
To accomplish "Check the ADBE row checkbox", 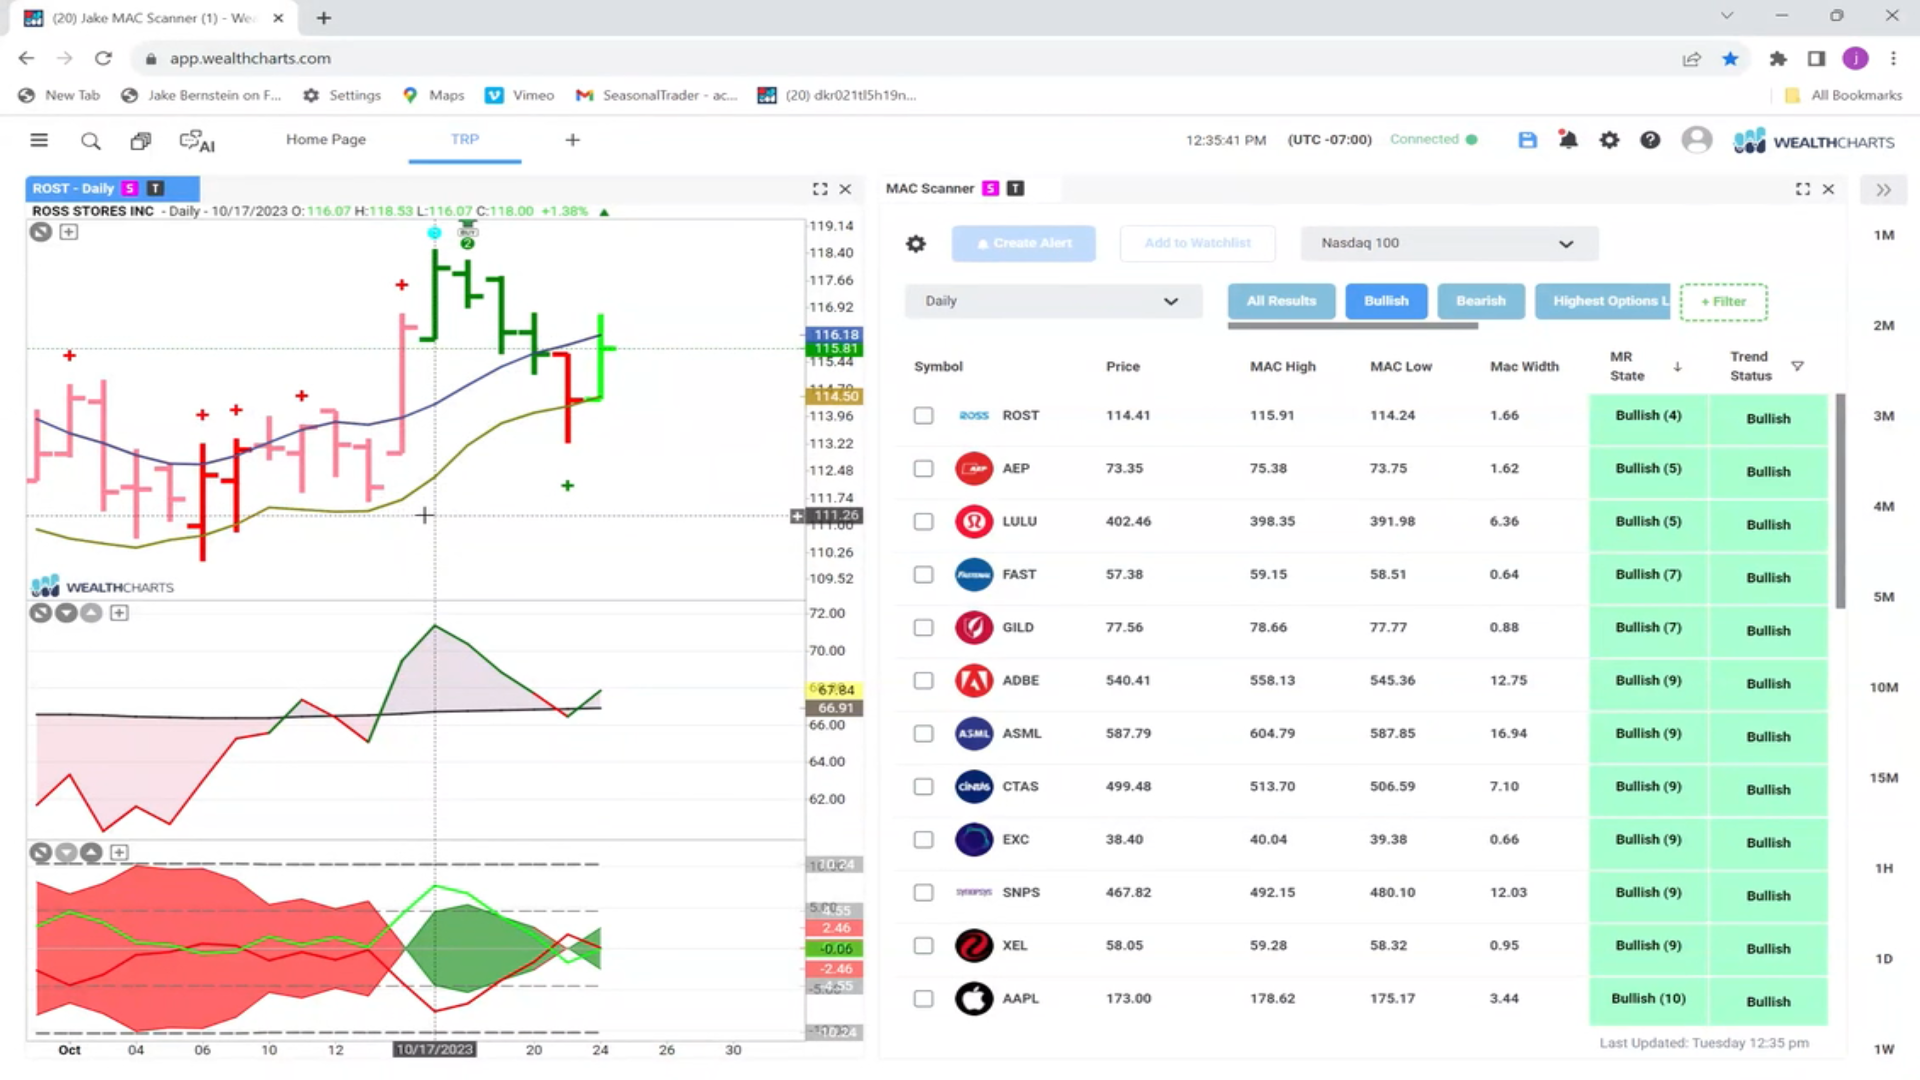I will [923, 680].
